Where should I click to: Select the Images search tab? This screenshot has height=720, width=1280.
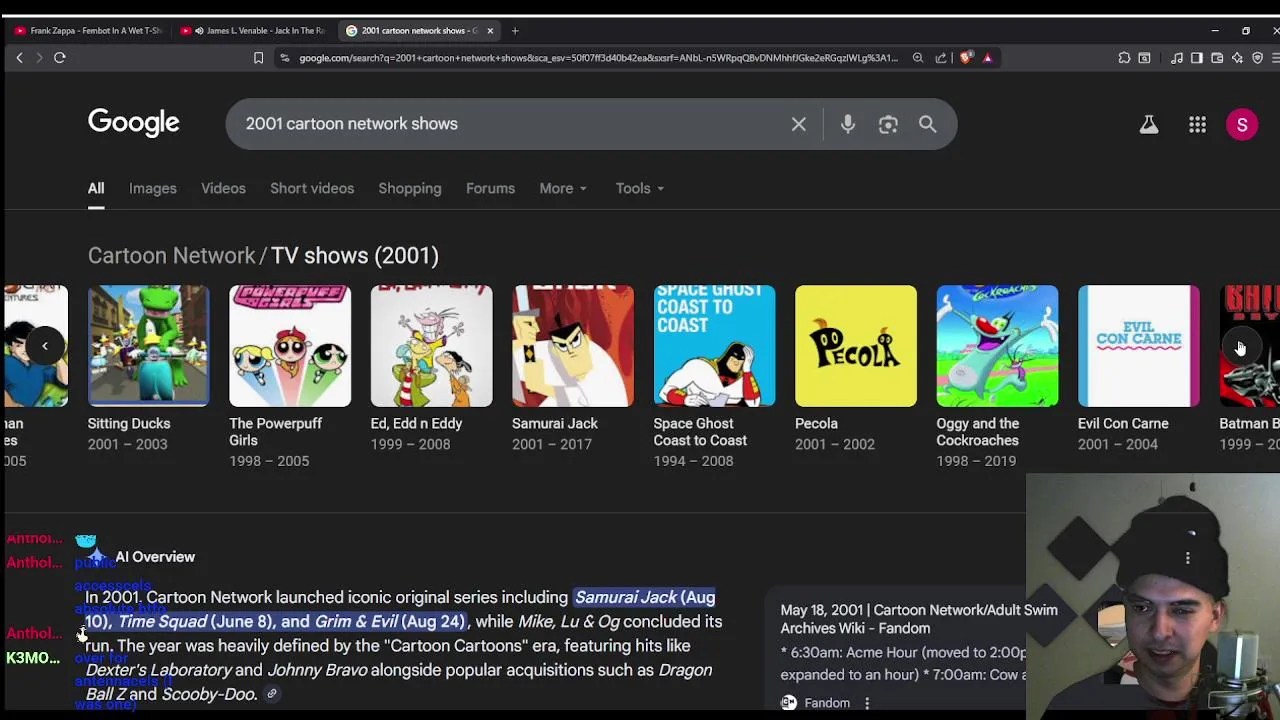tap(152, 188)
